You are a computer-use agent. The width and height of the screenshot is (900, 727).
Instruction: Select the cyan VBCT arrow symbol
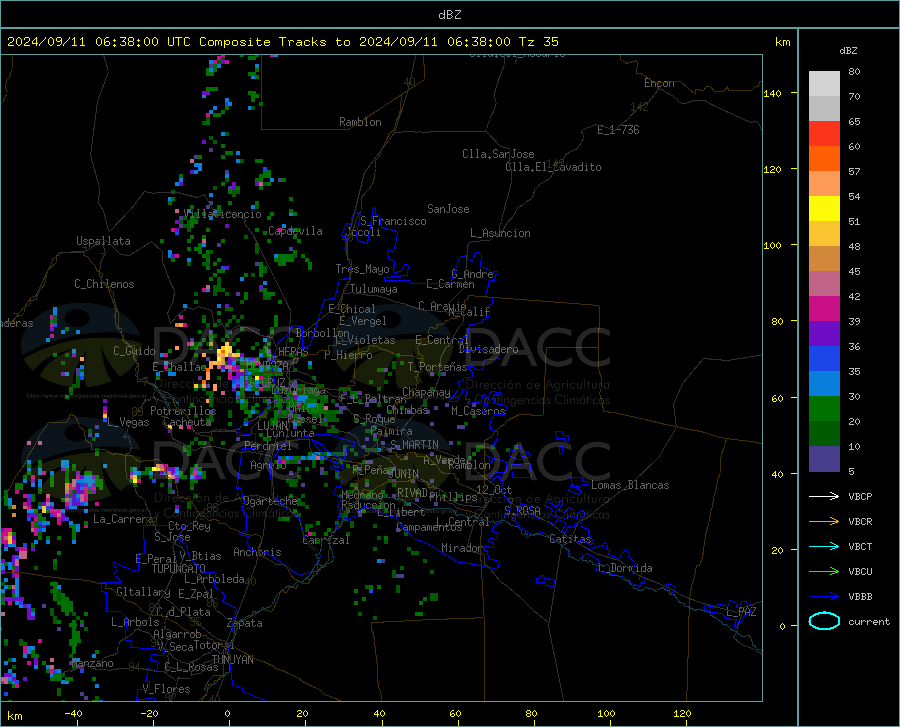pyautogui.click(x=824, y=546)
